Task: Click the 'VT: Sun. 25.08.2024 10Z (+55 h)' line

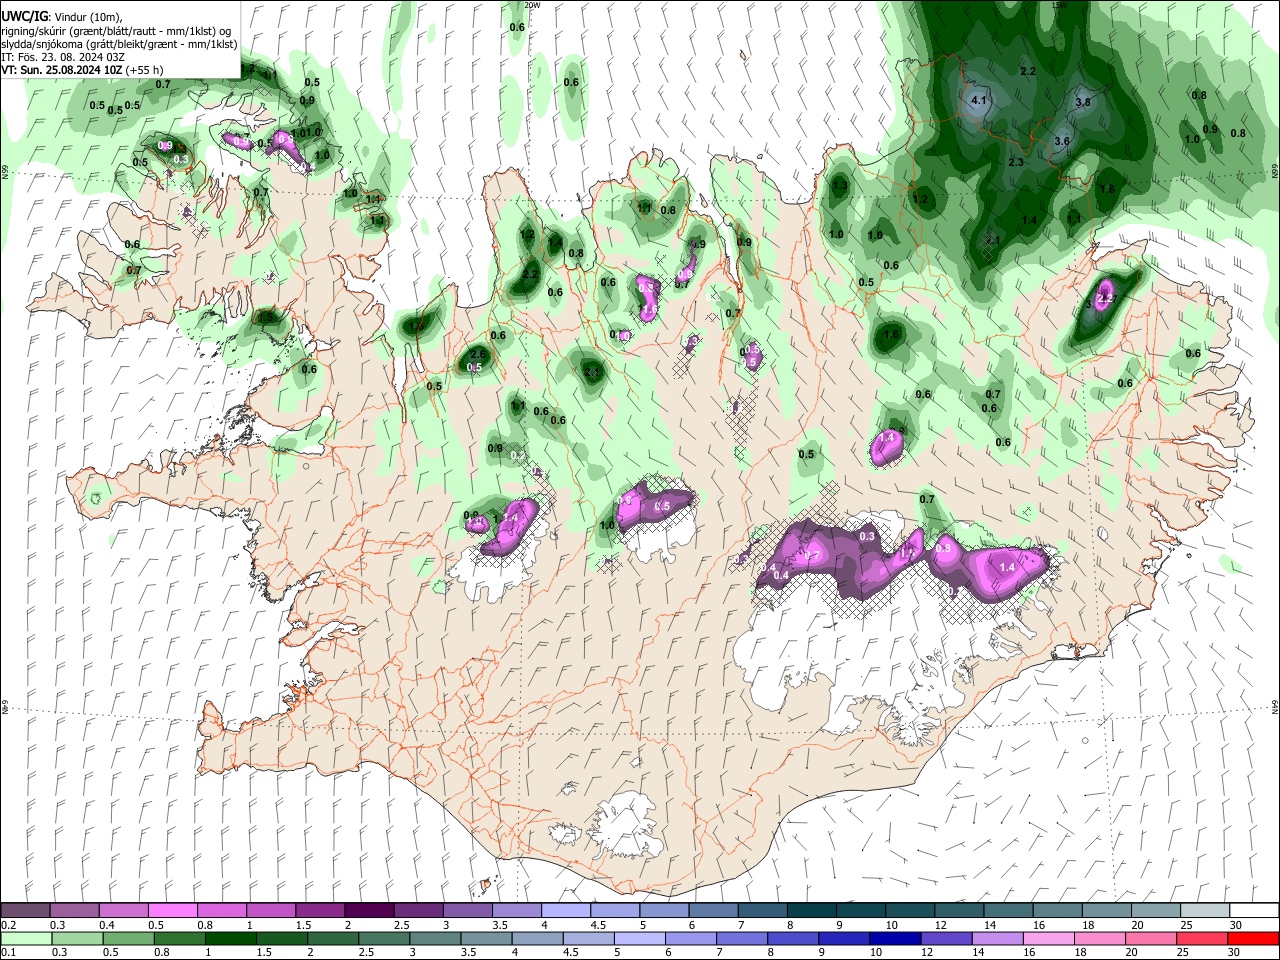Action: pyautogui.click(x=82, y=70)
